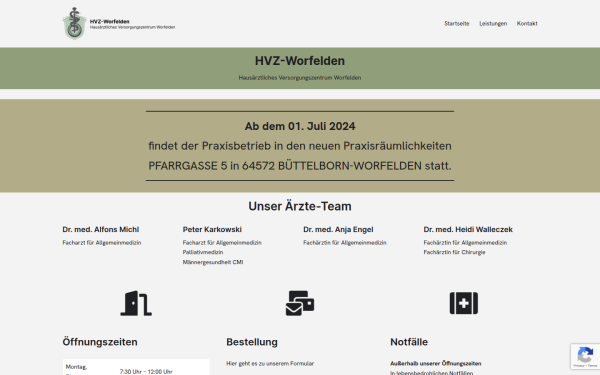The height and width of the screenshot is (375, 600).
Task: Click the Bestellung heading
Action: (x=252, y=342)
